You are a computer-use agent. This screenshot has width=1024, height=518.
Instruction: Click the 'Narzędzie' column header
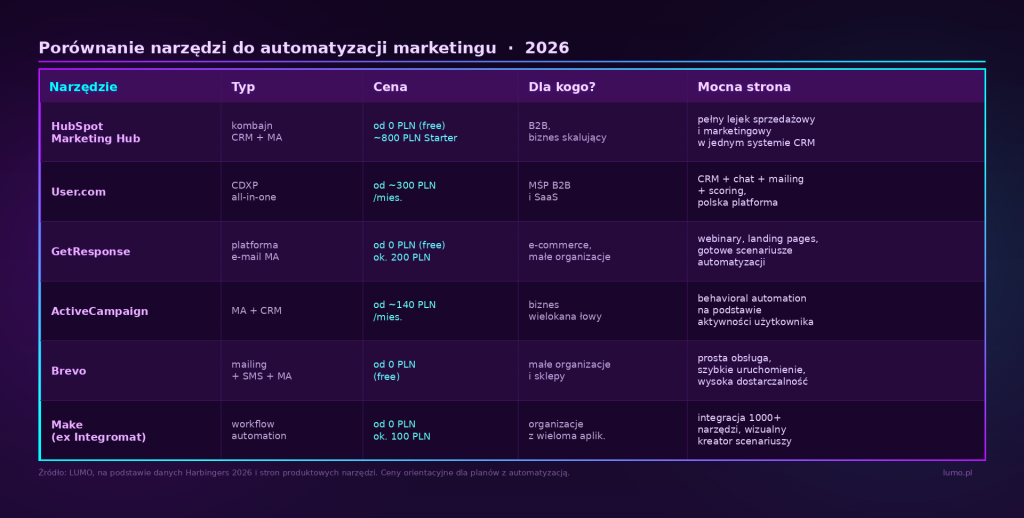coord(83,87)
